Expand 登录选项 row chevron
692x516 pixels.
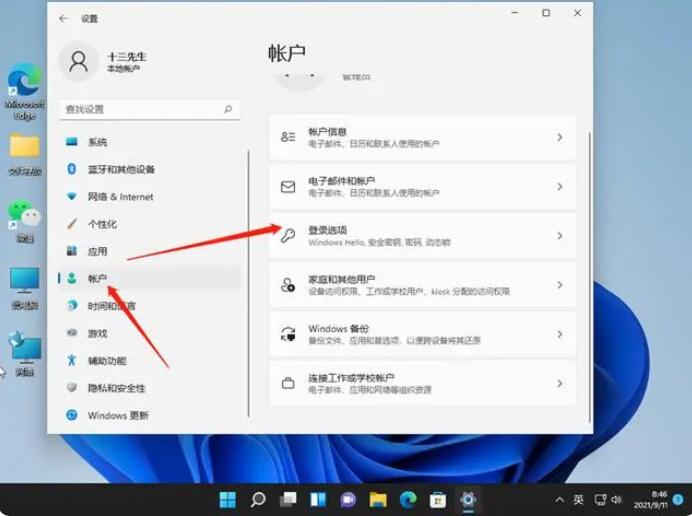click(x=560, y=236)
